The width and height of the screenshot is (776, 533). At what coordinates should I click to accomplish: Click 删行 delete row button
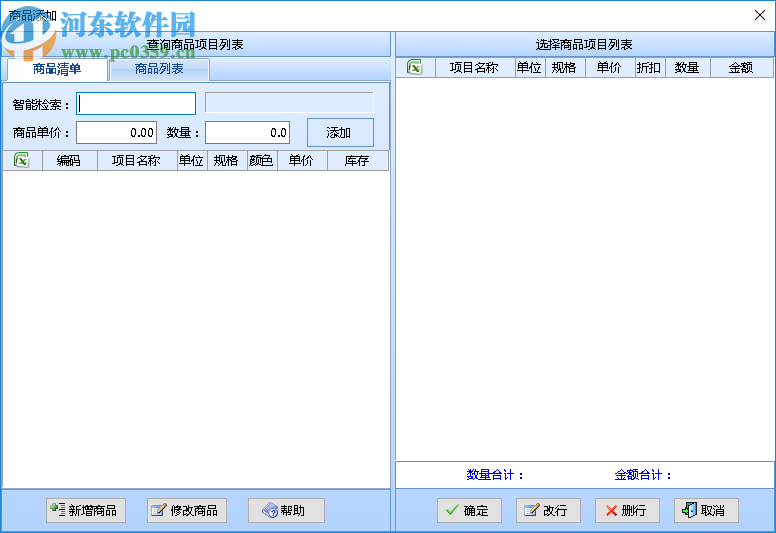pyautogui.click(x=627, y=510)
